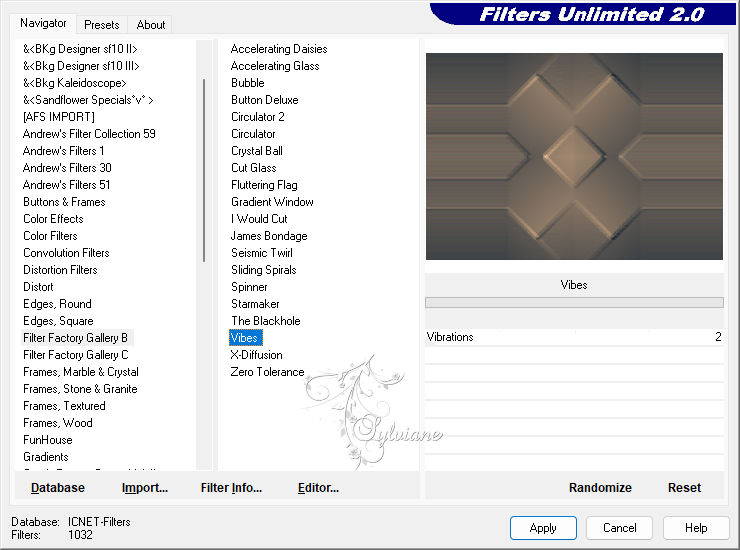Image resolution: width=740 pixels, height=550 pixels.
Task: Click the Import... button
Action: point(144,487)
